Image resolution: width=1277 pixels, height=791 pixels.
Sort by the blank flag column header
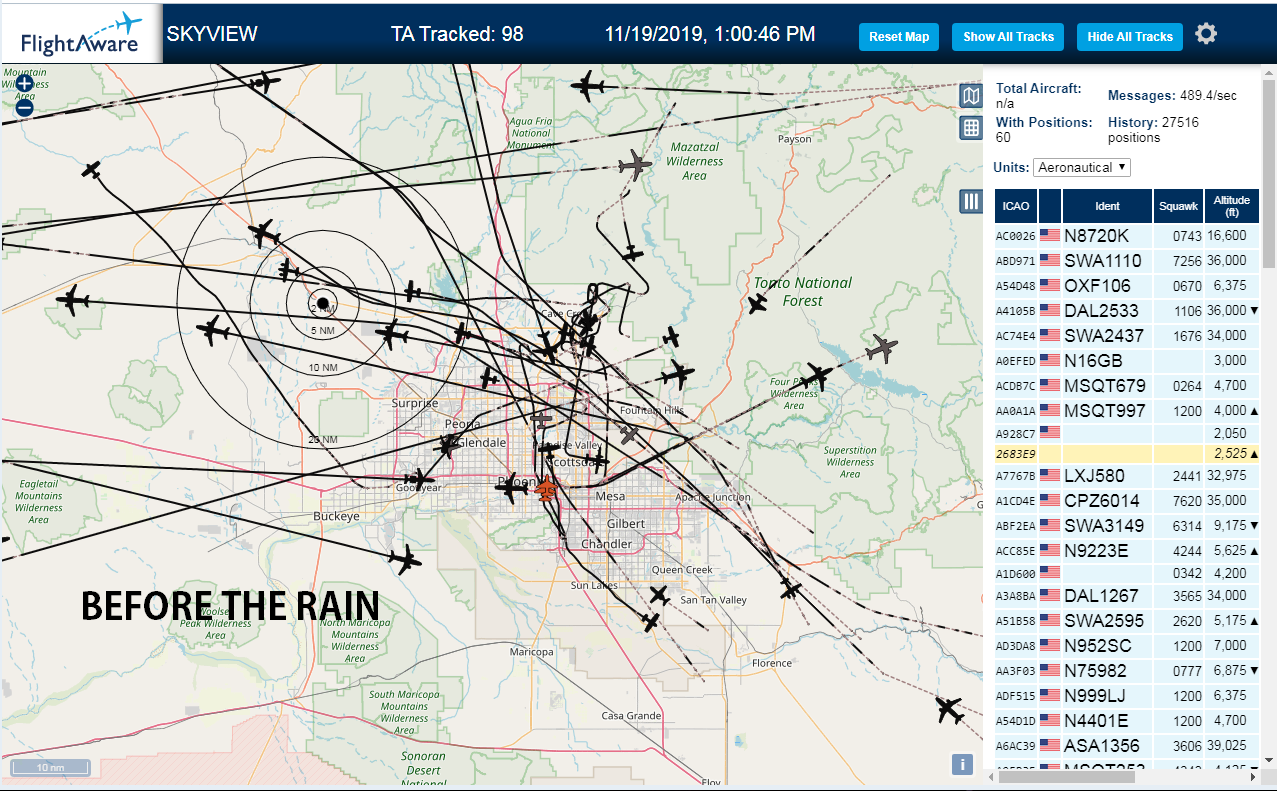[1050, 206]
